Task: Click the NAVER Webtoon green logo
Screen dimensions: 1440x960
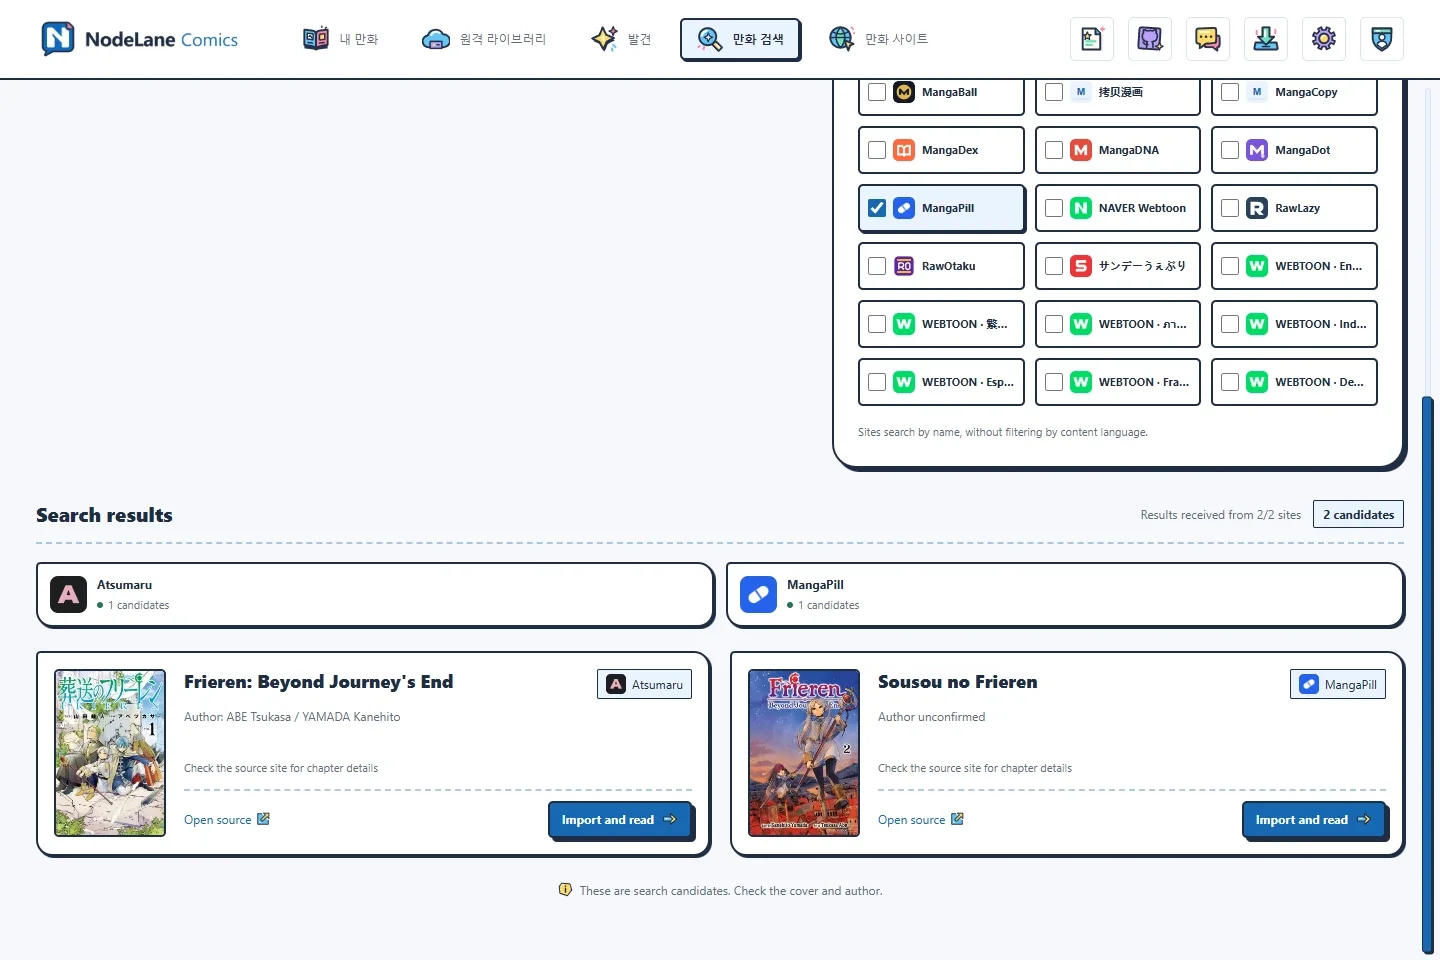Action: (x=1081, y=208)
